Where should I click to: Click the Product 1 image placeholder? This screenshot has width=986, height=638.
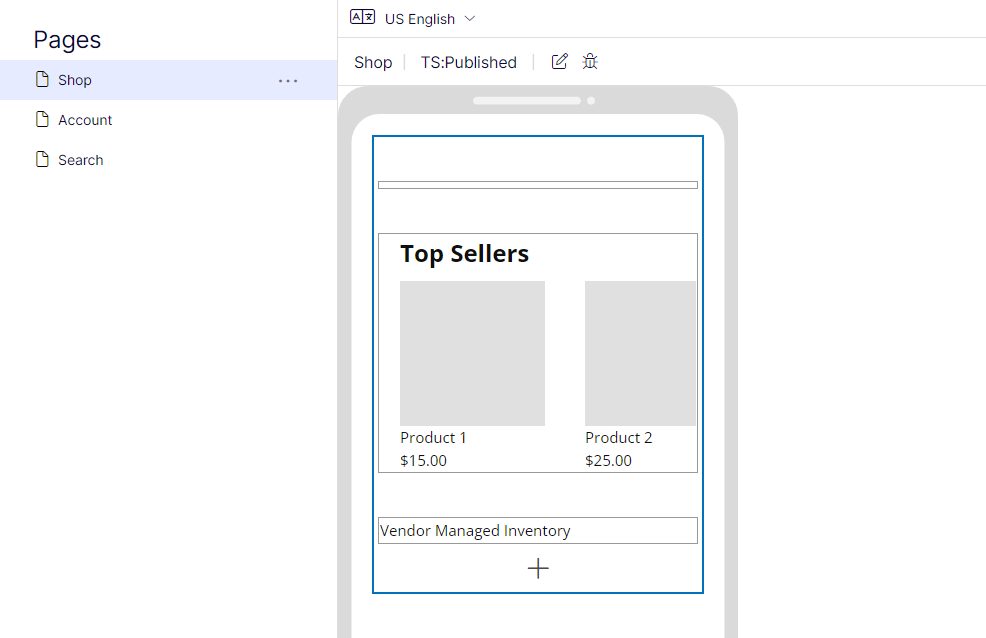pyautogui.click(x=472, y=353)
